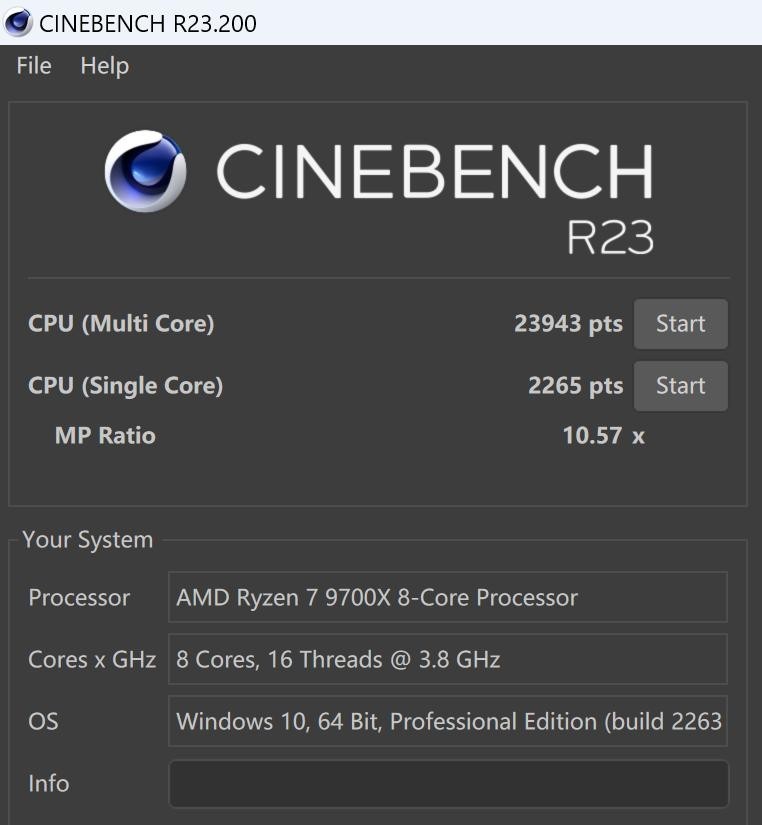
Task: Click the OS field showing Windows 10
Action: [x=448, y=722]
